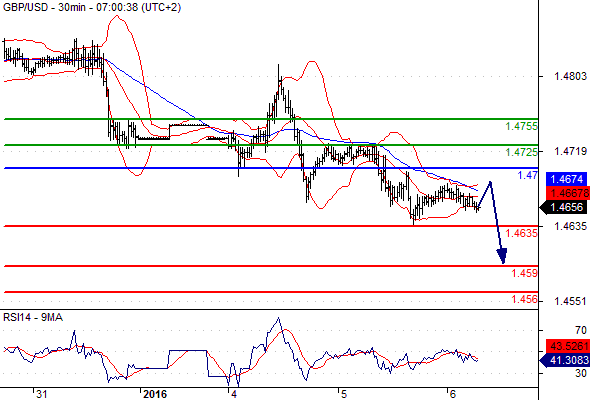
Task: Select the red 1.4635 support label
Action: (x=521, y=233)
